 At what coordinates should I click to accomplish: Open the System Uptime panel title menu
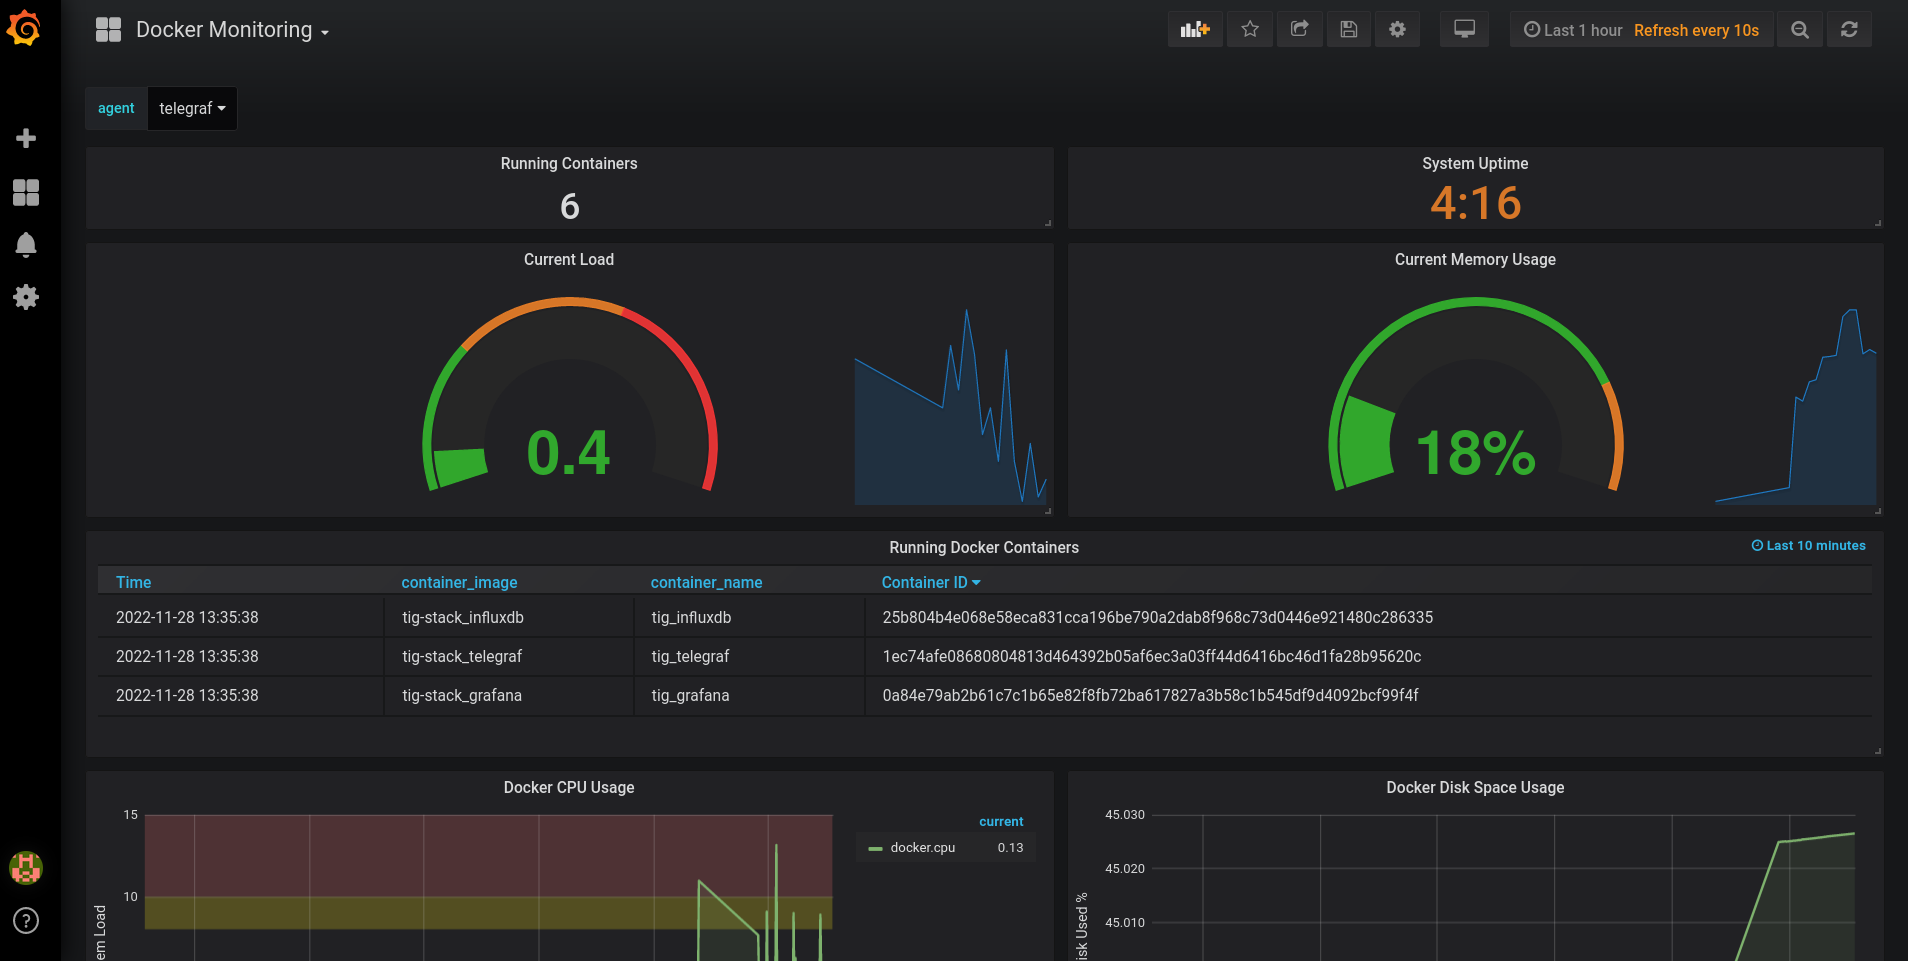[1475, 163]
